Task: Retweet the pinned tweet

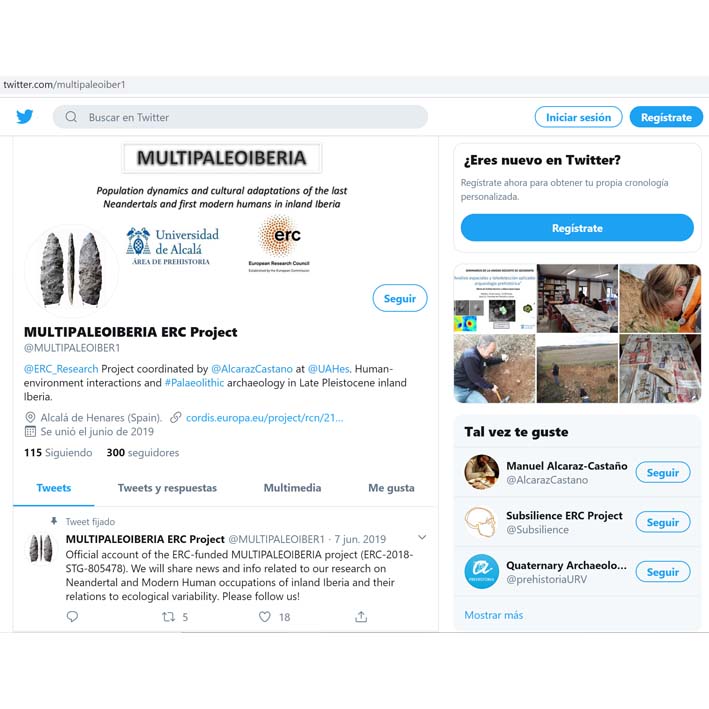Action: pos(169,616)
